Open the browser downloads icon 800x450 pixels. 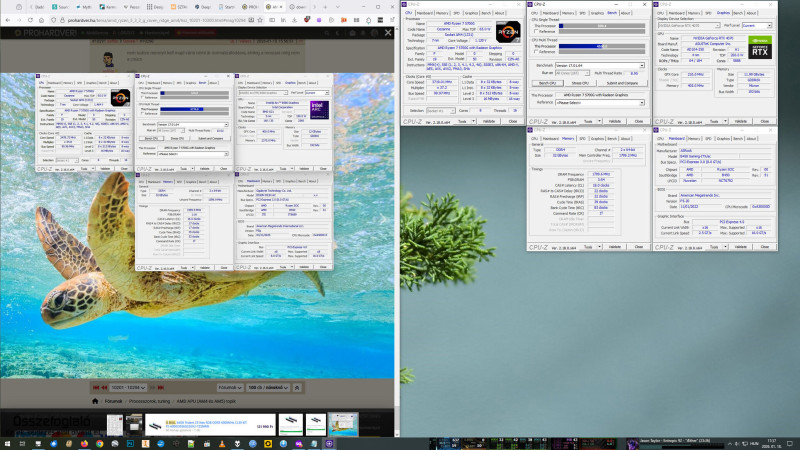pos(294,20)
